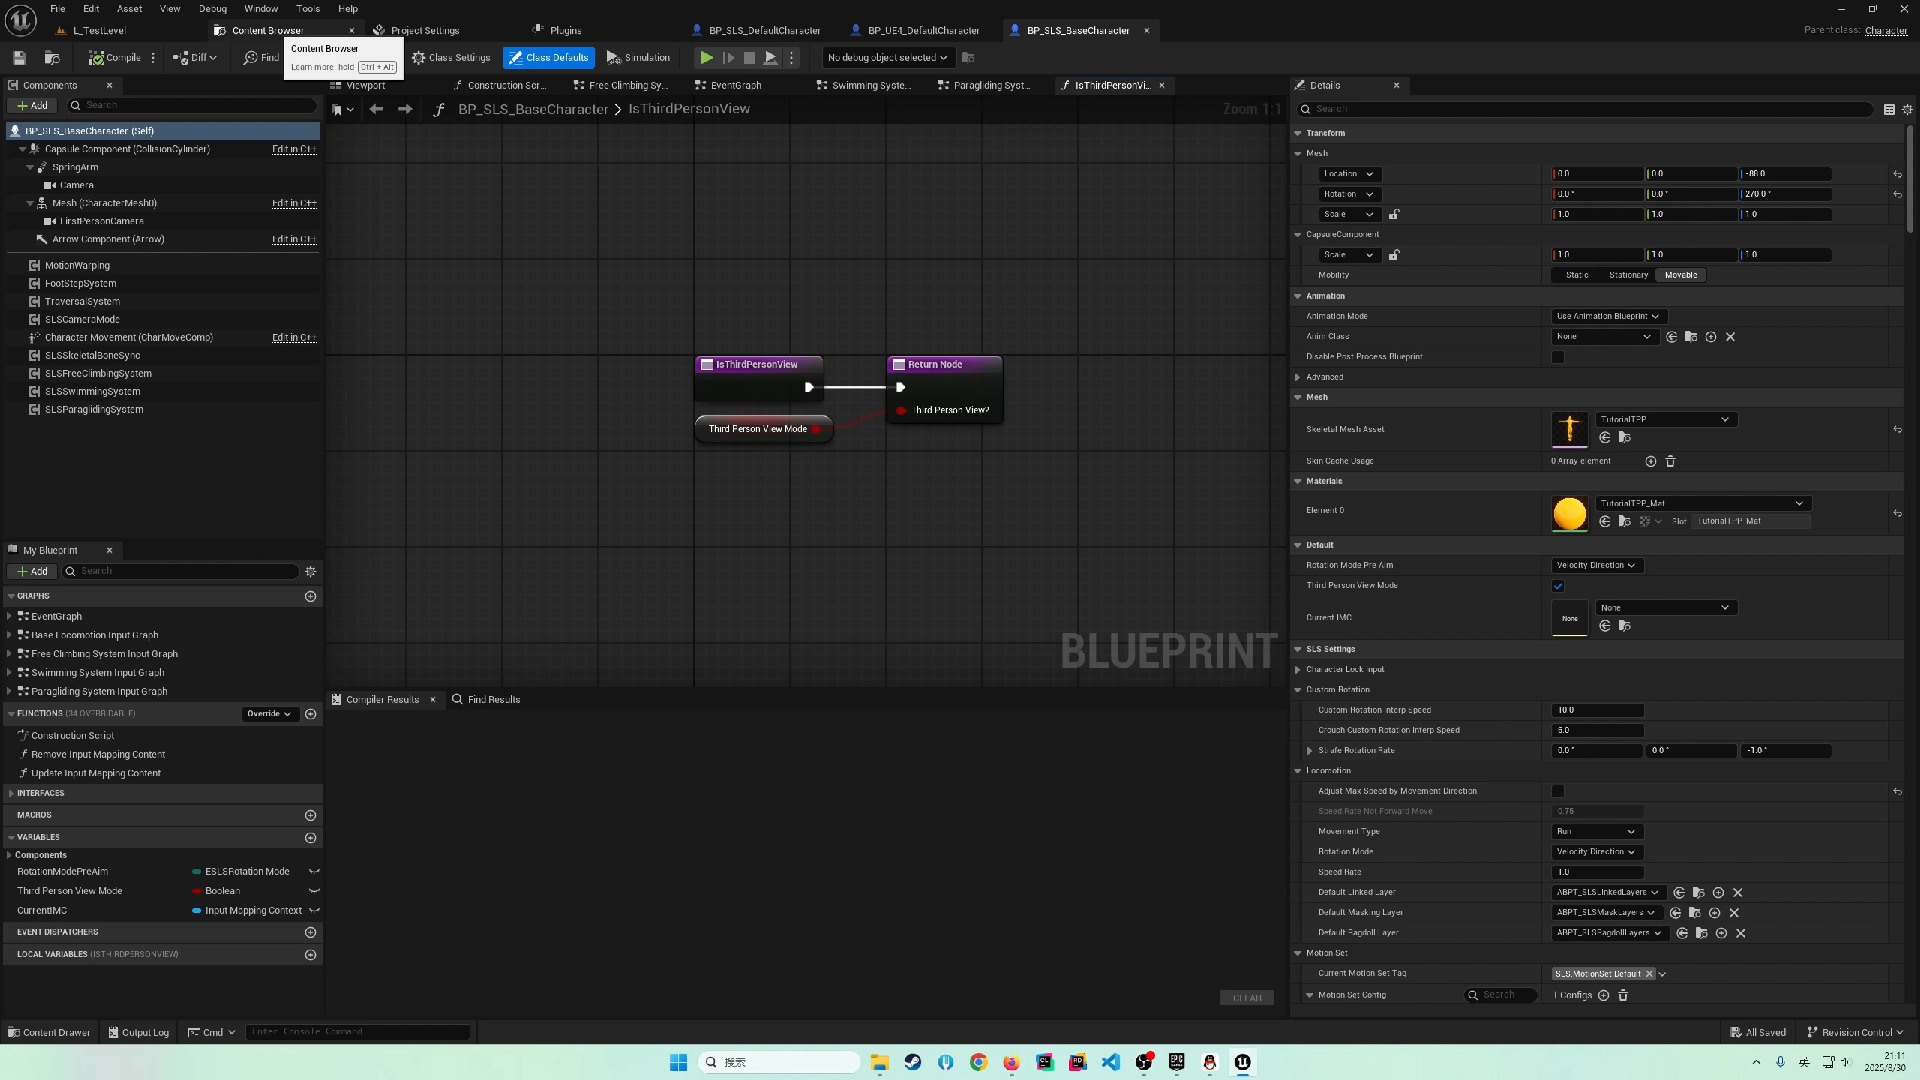Expand the Advanced section in Details
The width and height of the screenshot is (1920, 1080).
(1298, 378)
